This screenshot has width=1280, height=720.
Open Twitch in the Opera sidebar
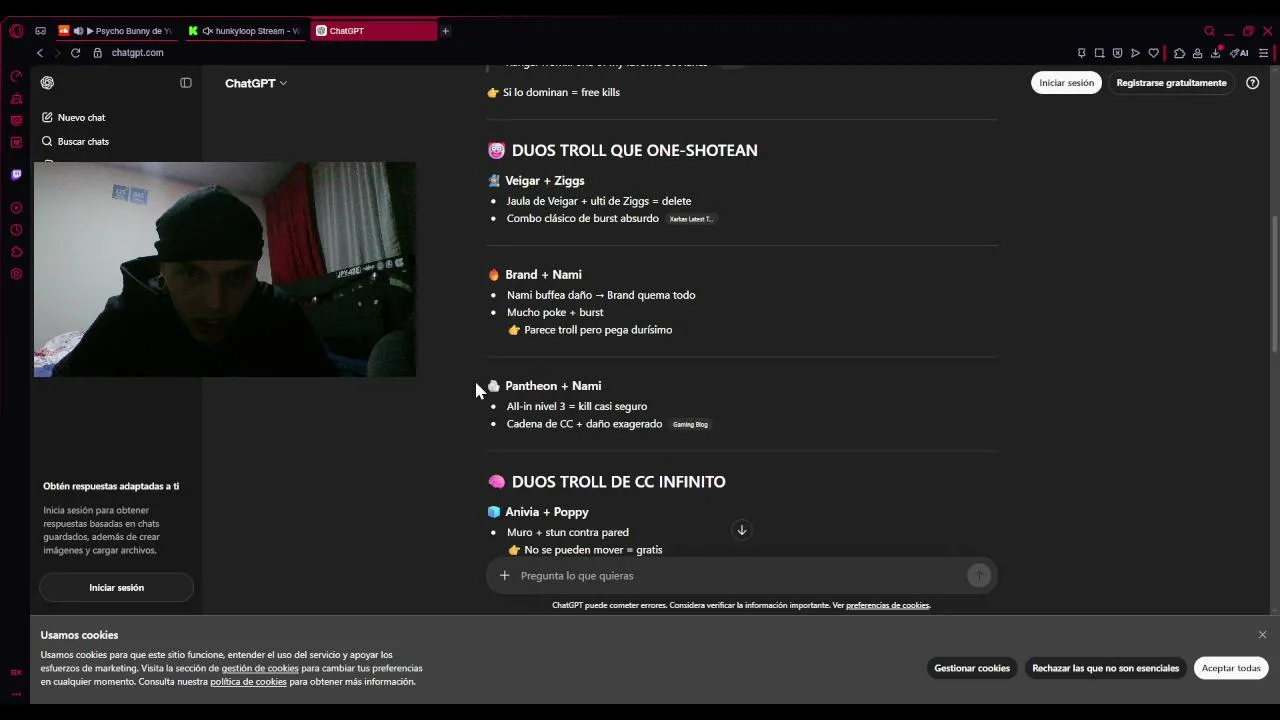pos(16,175)
